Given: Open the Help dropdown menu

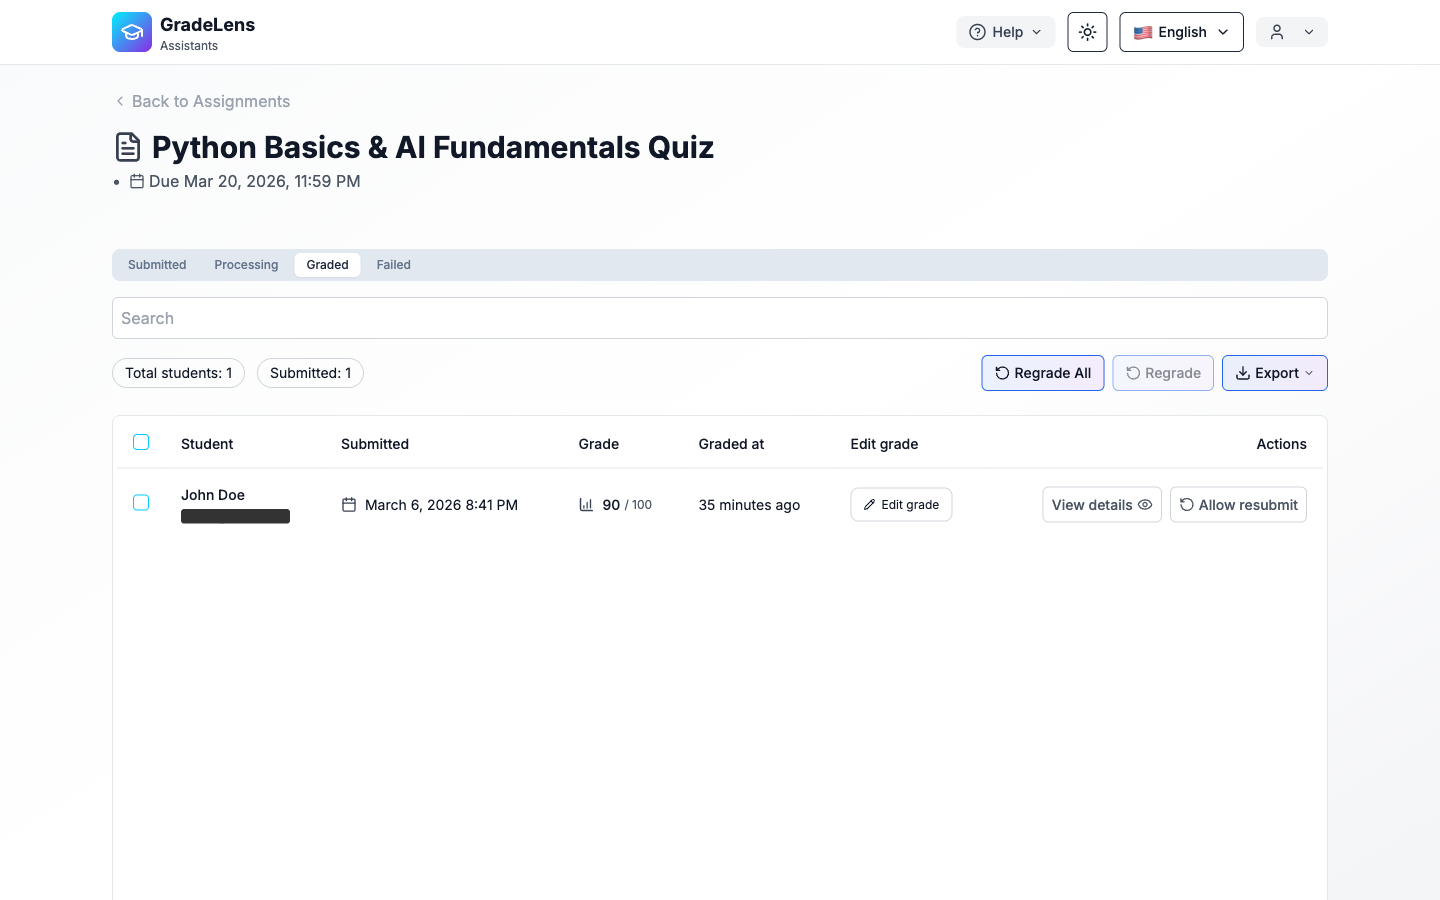Looking at the screenshot, I should (x=1005, y=32).
